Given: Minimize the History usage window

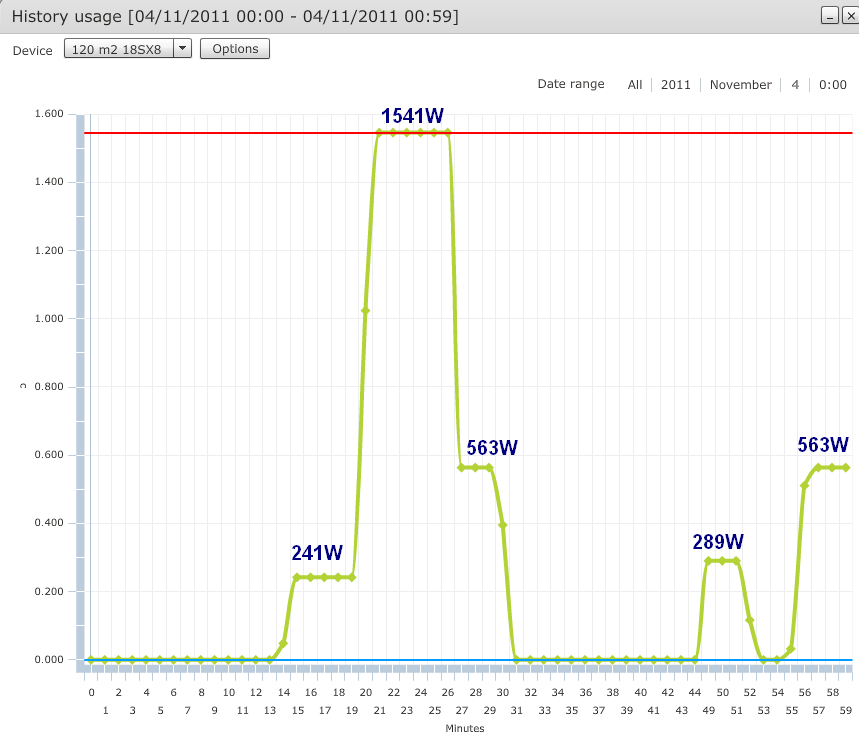Looking at the screenshot, I should 829,16.
